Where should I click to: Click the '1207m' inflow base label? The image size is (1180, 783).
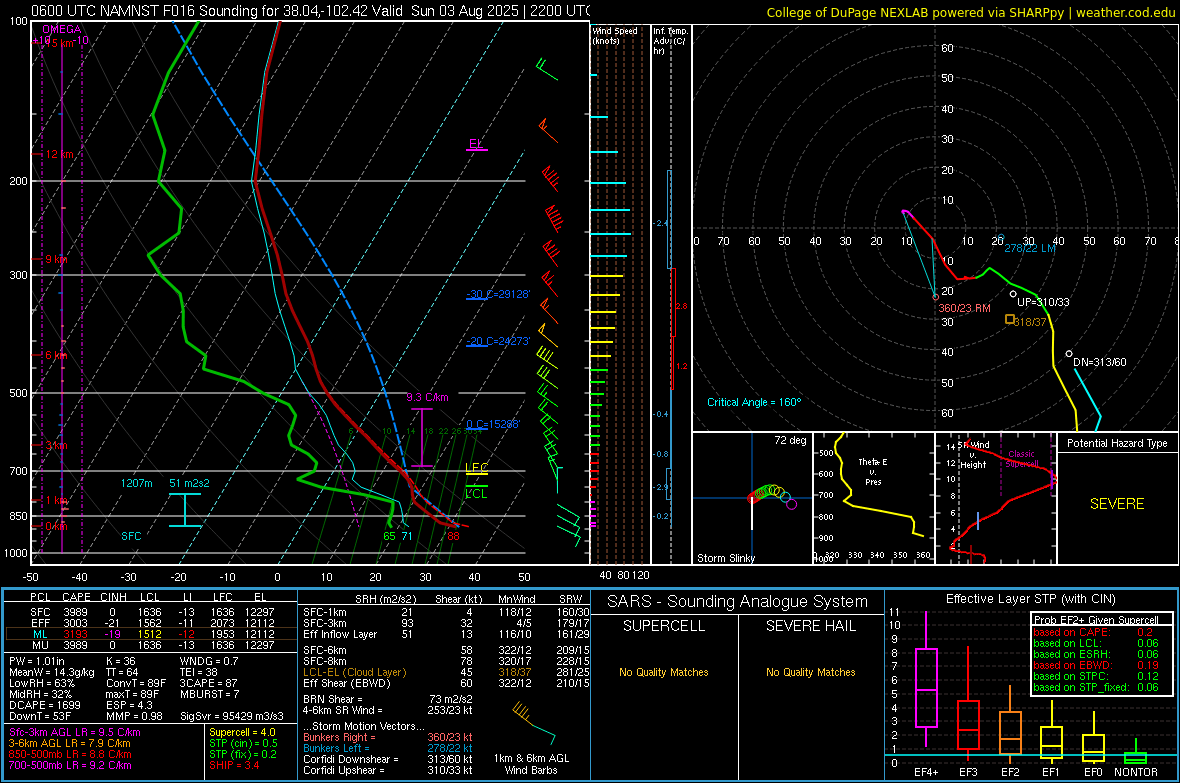coord(136,483)
